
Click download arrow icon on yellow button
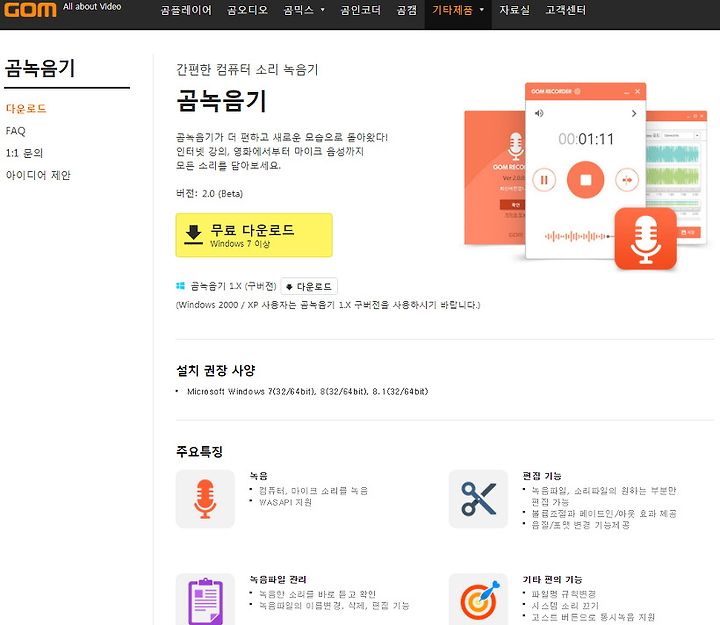pyautogui.click(x=193, y=235)
